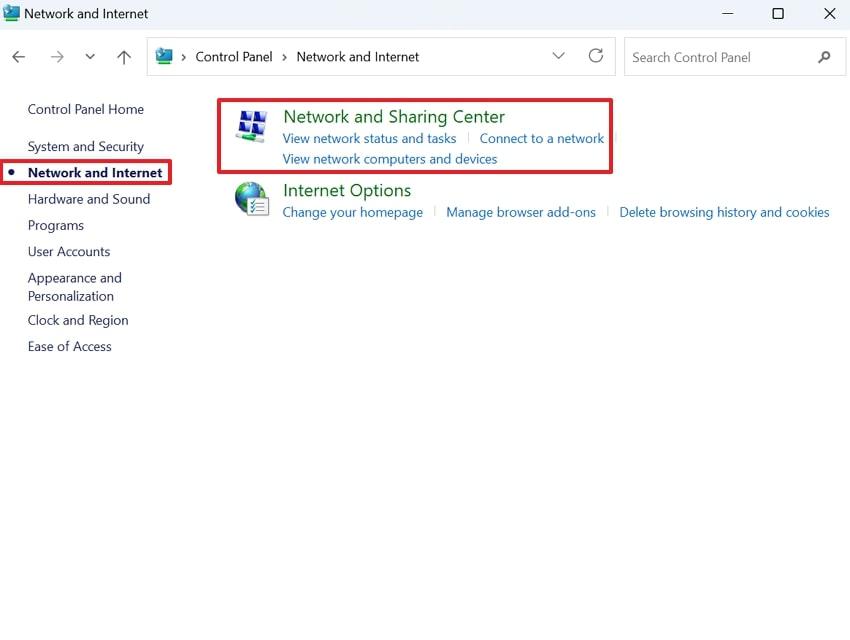Open Manage browser add-ons
The width and height of the screenshot is (850, 640).
(x=521, y=212)
